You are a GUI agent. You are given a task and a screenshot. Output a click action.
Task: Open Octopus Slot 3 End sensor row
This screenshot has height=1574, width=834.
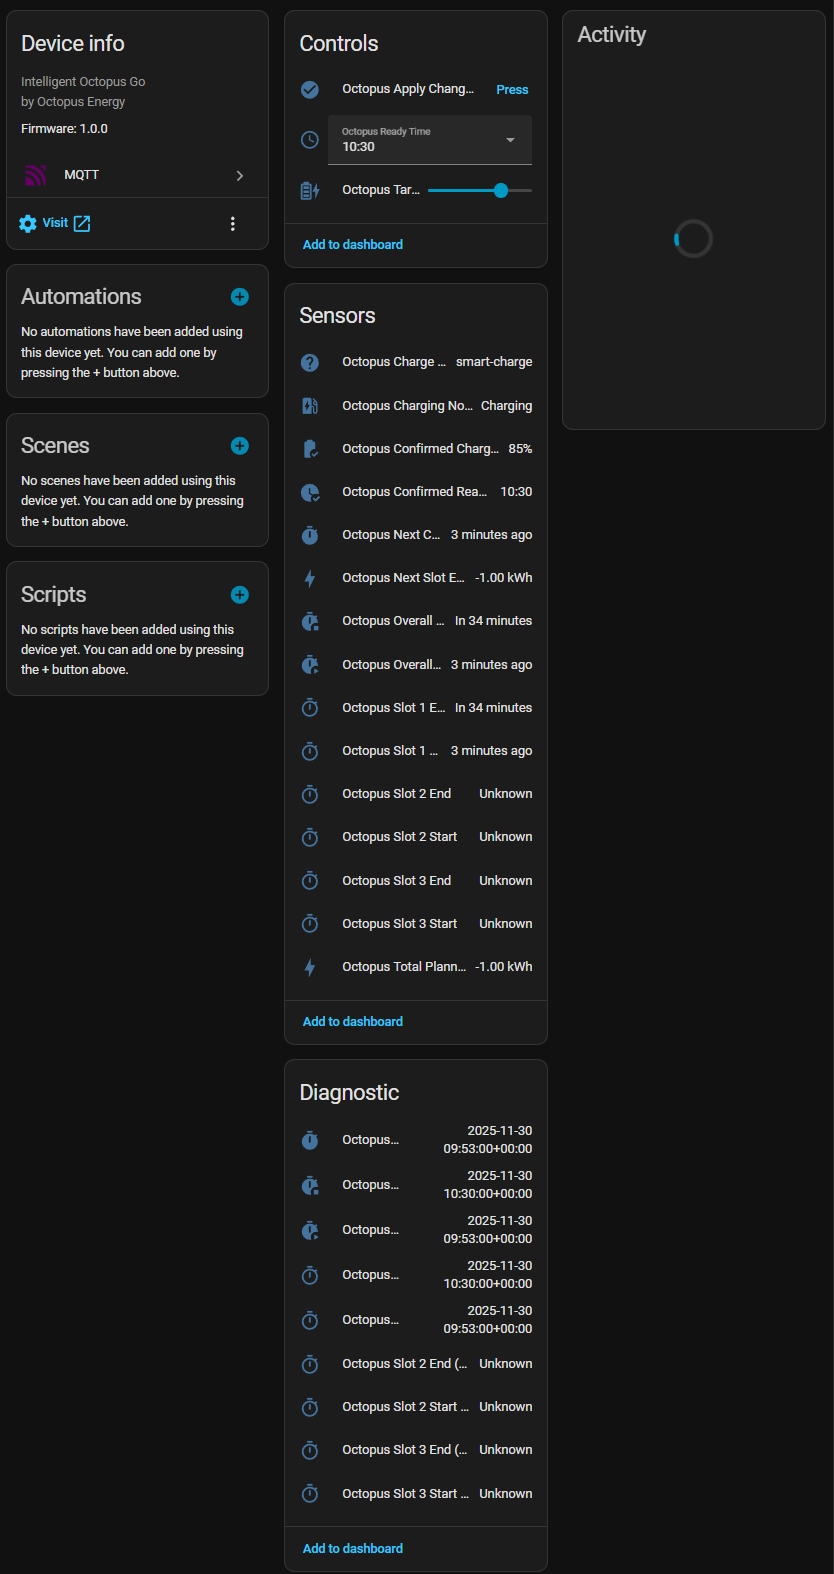point(416,881)
